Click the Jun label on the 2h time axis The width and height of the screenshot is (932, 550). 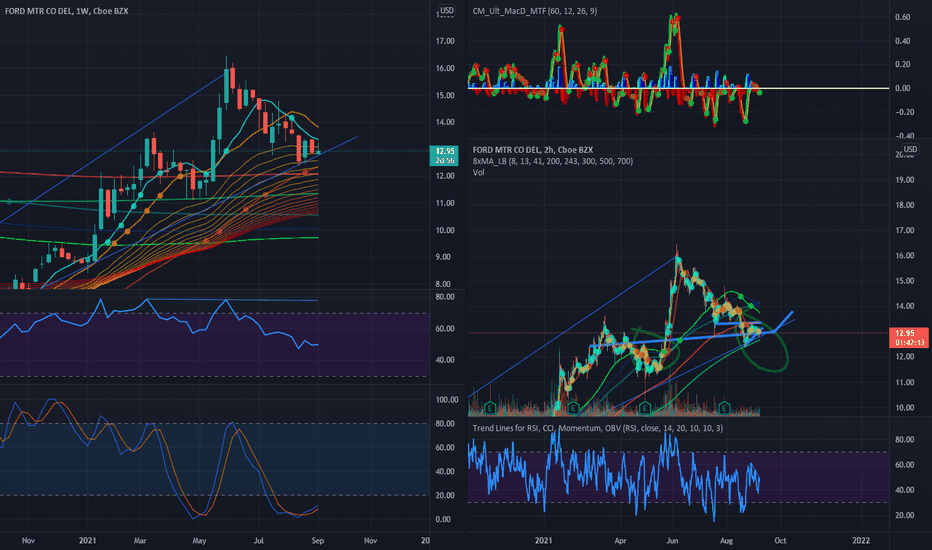click(672, 540)
